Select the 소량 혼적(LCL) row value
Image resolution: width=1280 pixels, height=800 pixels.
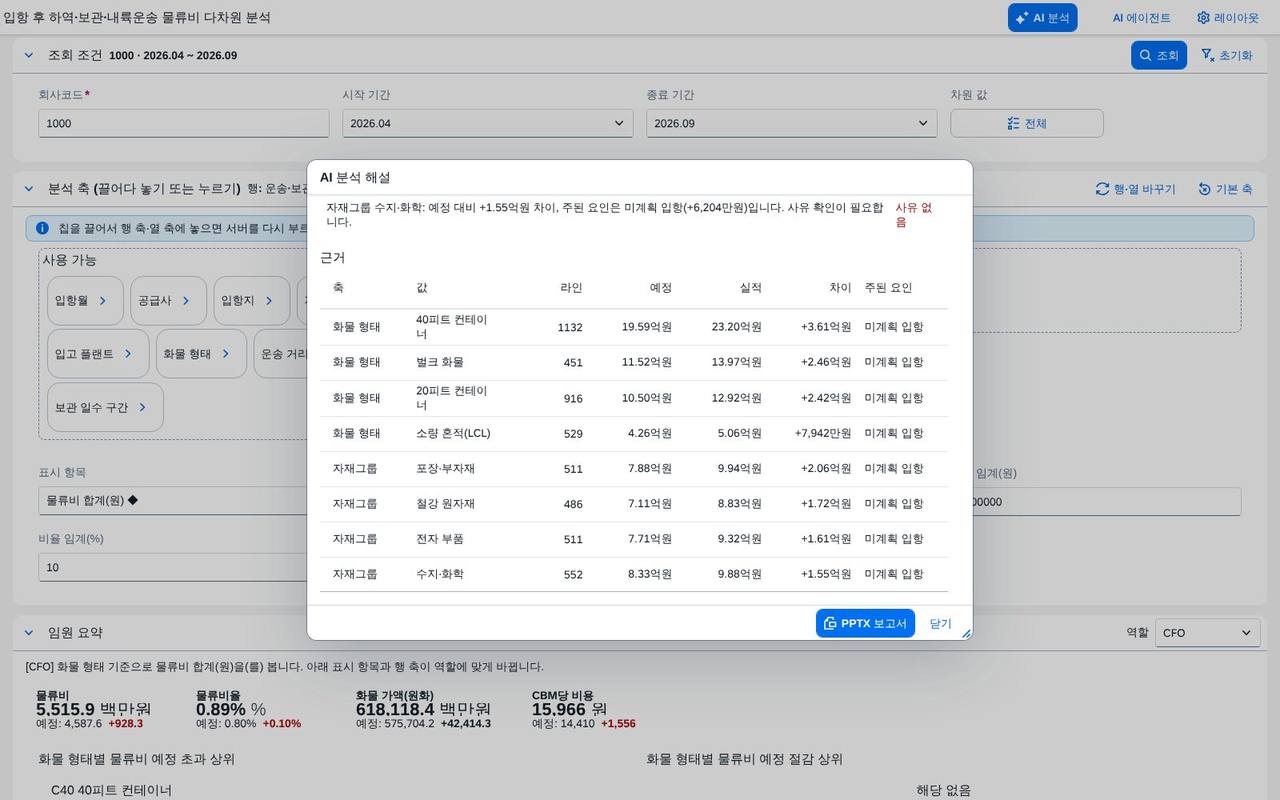(453, 433)
